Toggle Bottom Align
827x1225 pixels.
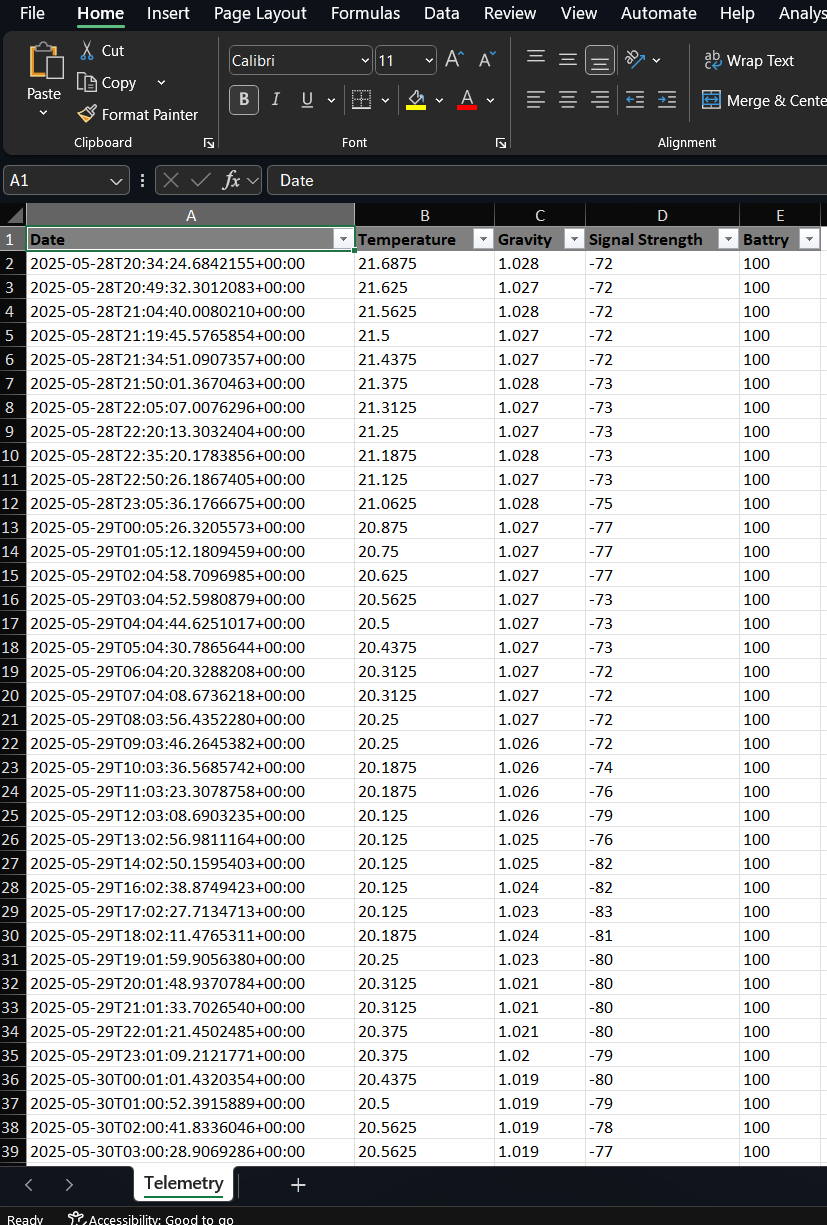(600, 61)
